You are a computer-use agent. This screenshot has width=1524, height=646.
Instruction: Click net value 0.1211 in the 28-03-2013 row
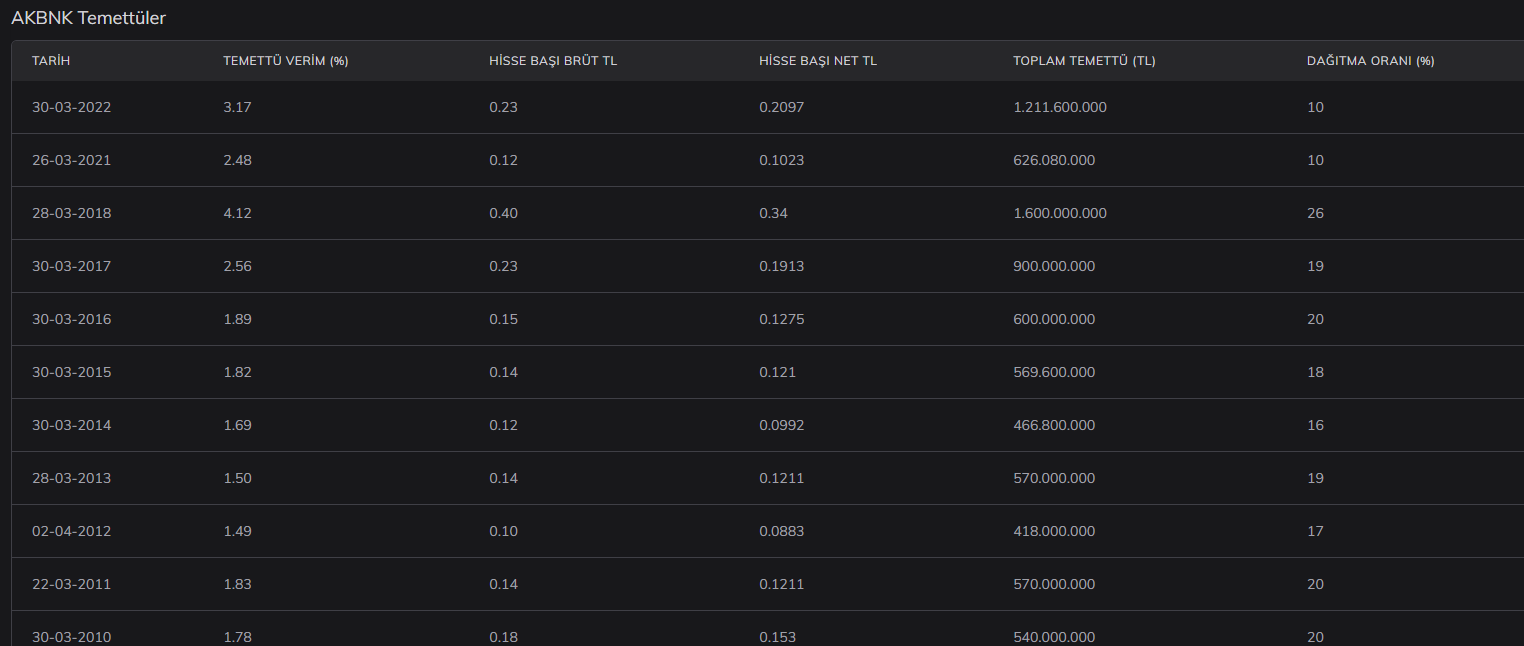click(781, 478)
